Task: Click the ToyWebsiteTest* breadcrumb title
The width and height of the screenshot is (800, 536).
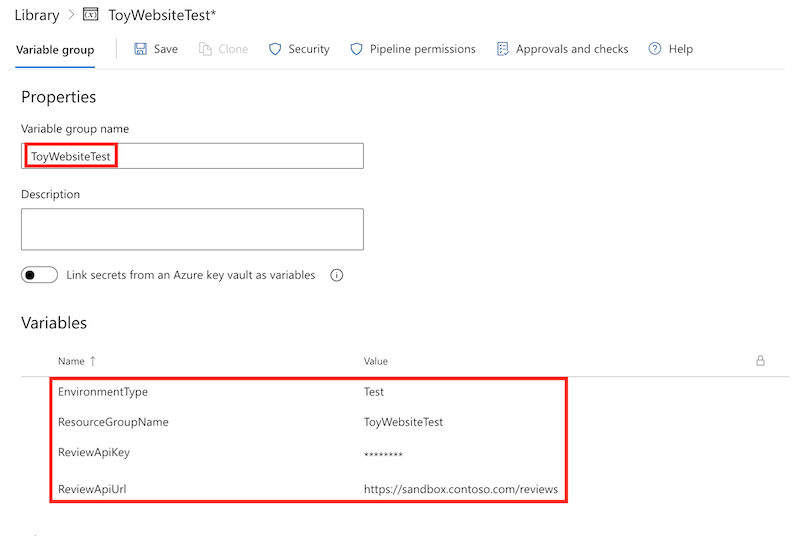Action: tap(162, 15)
